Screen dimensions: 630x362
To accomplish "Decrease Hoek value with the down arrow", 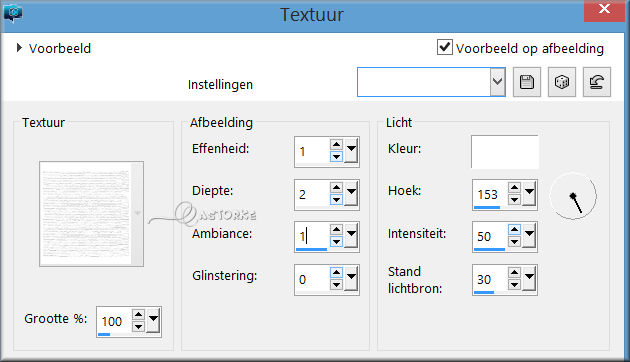I will (x=514, y=200).
